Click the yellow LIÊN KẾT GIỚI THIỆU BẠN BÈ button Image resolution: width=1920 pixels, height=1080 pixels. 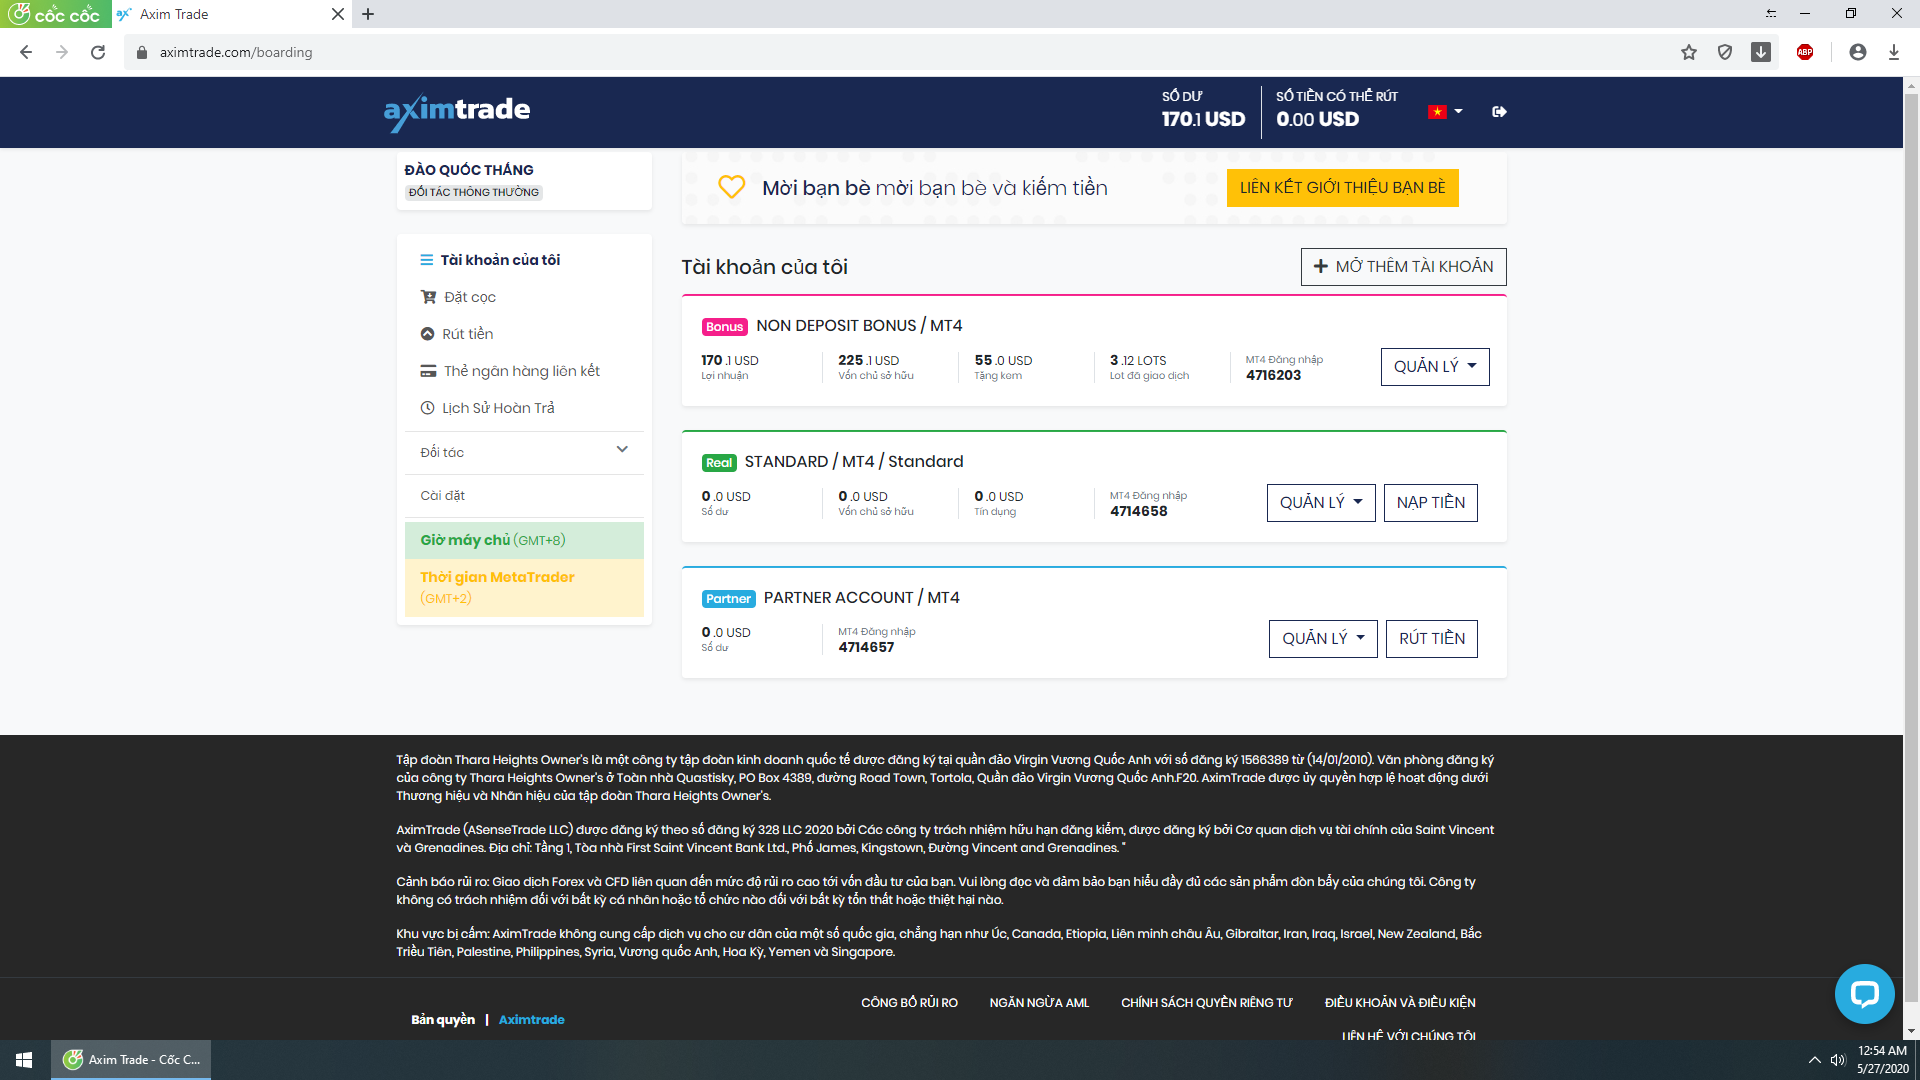click(x=1342, y=188)
